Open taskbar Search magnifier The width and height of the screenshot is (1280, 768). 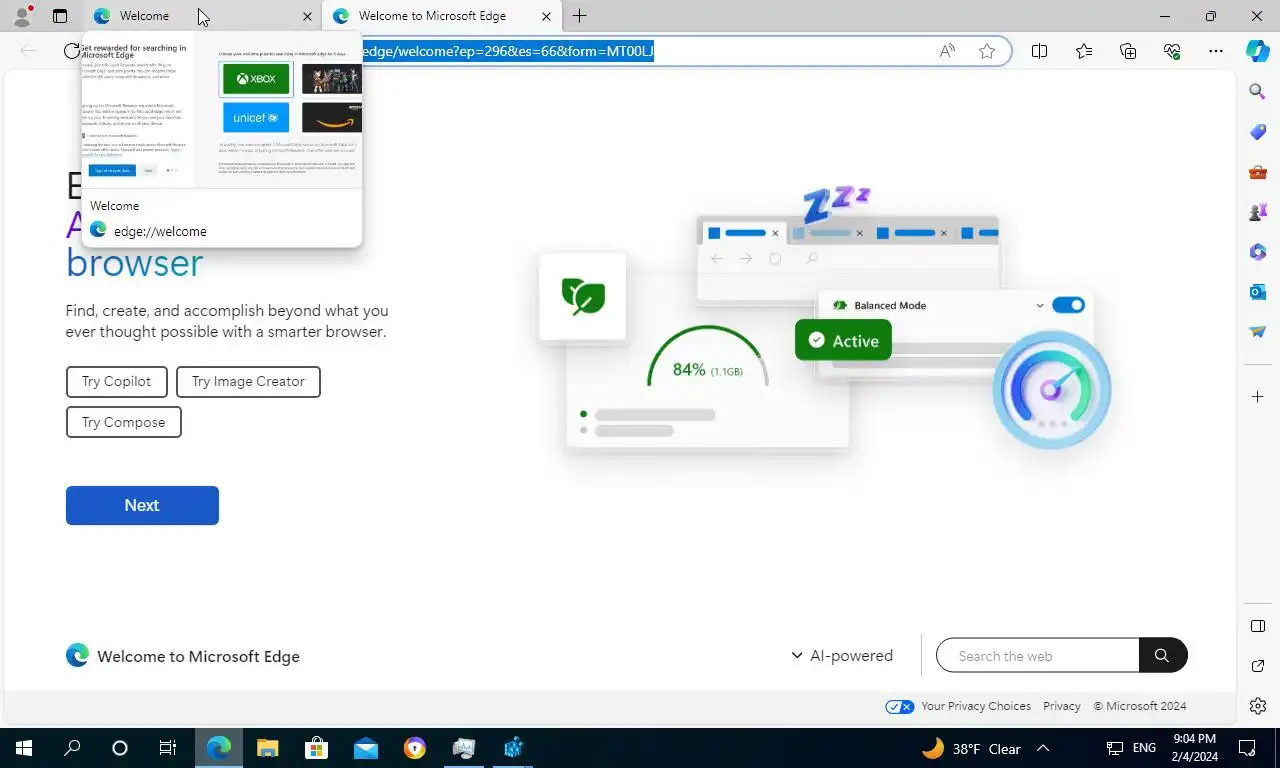pyautogui.click(x=72, y=748)
